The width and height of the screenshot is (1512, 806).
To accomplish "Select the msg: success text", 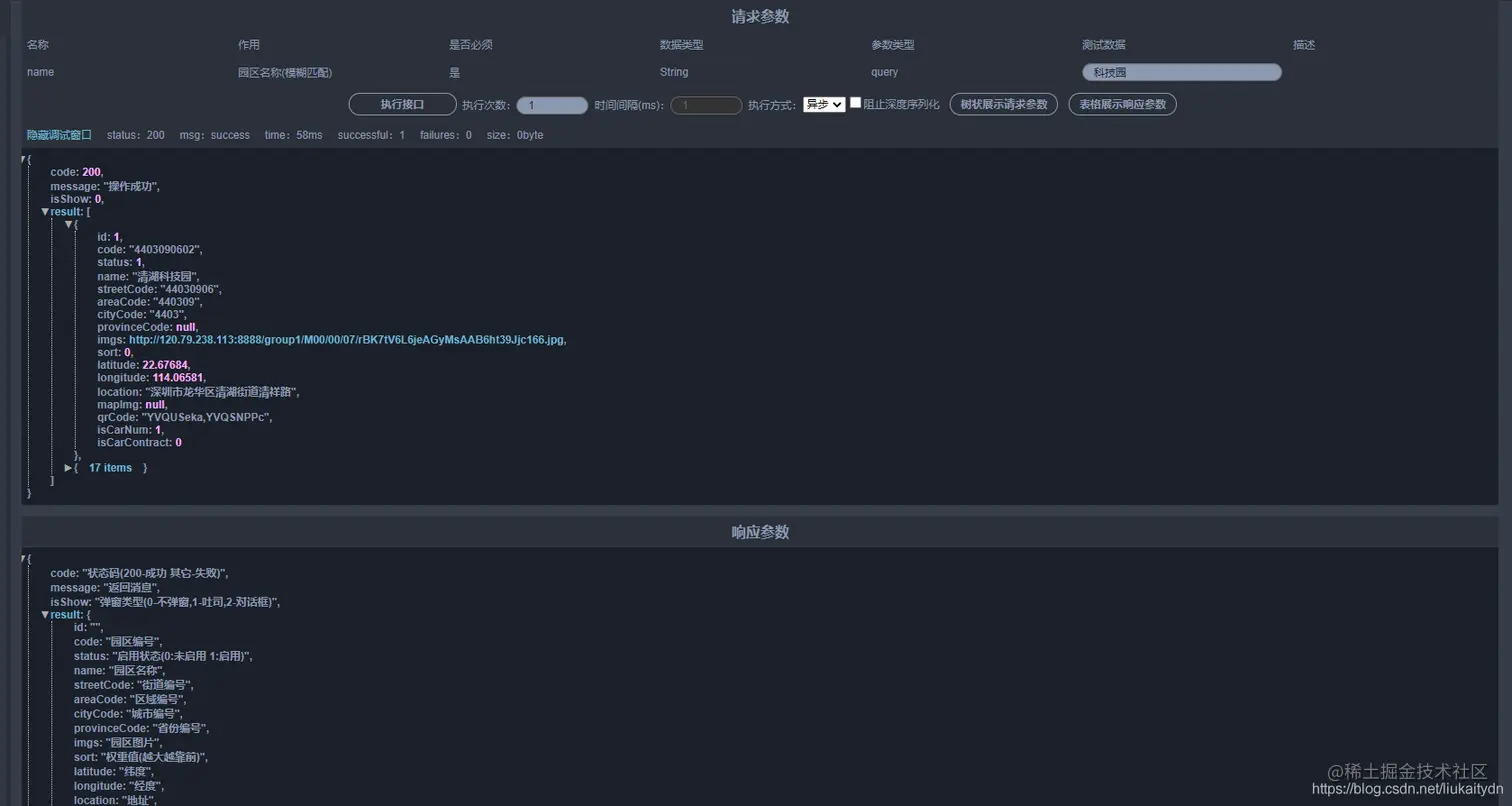I will click(x=215, y=135).
